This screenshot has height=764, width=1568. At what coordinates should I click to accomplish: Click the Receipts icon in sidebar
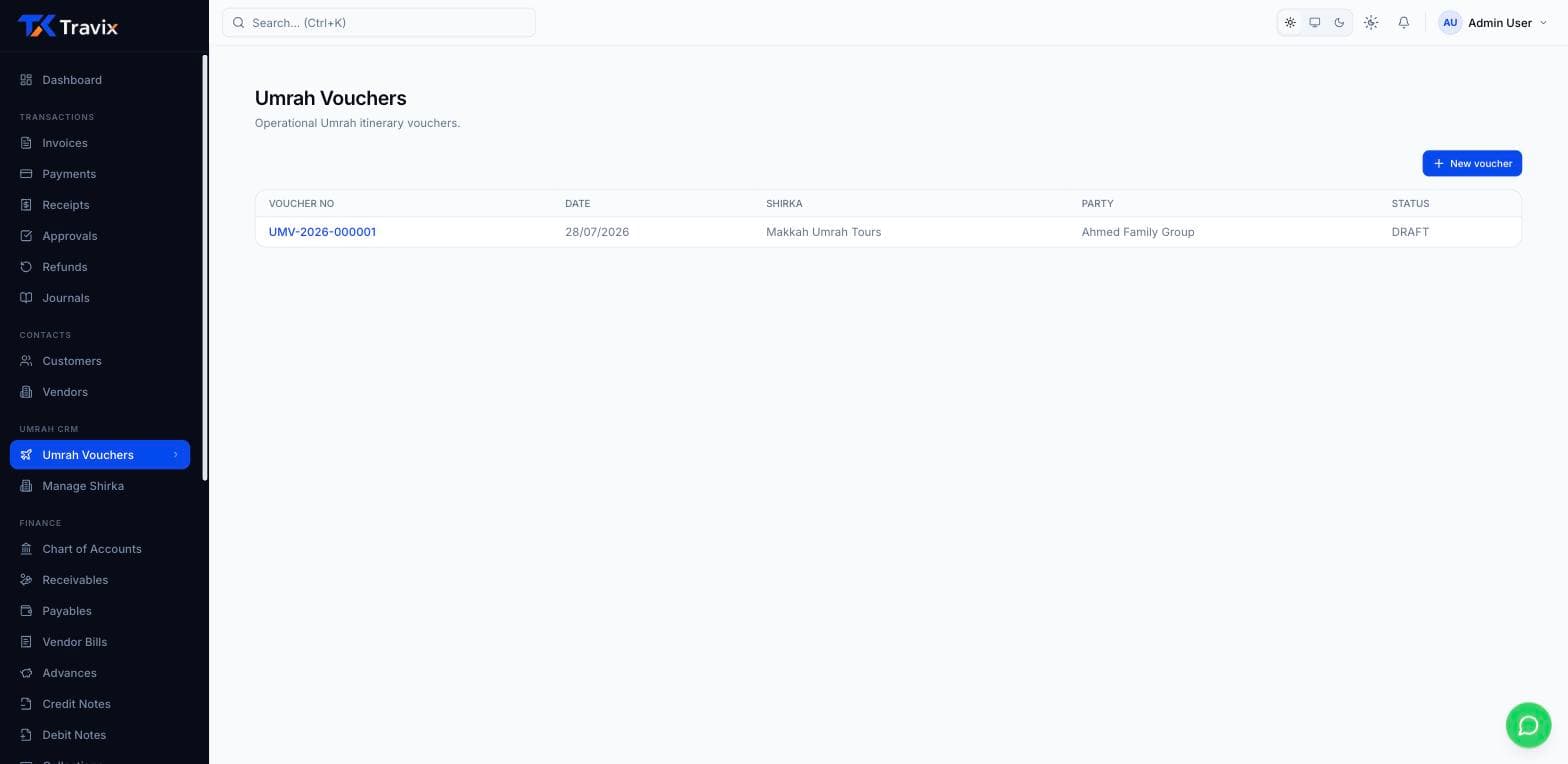[26, 205]
